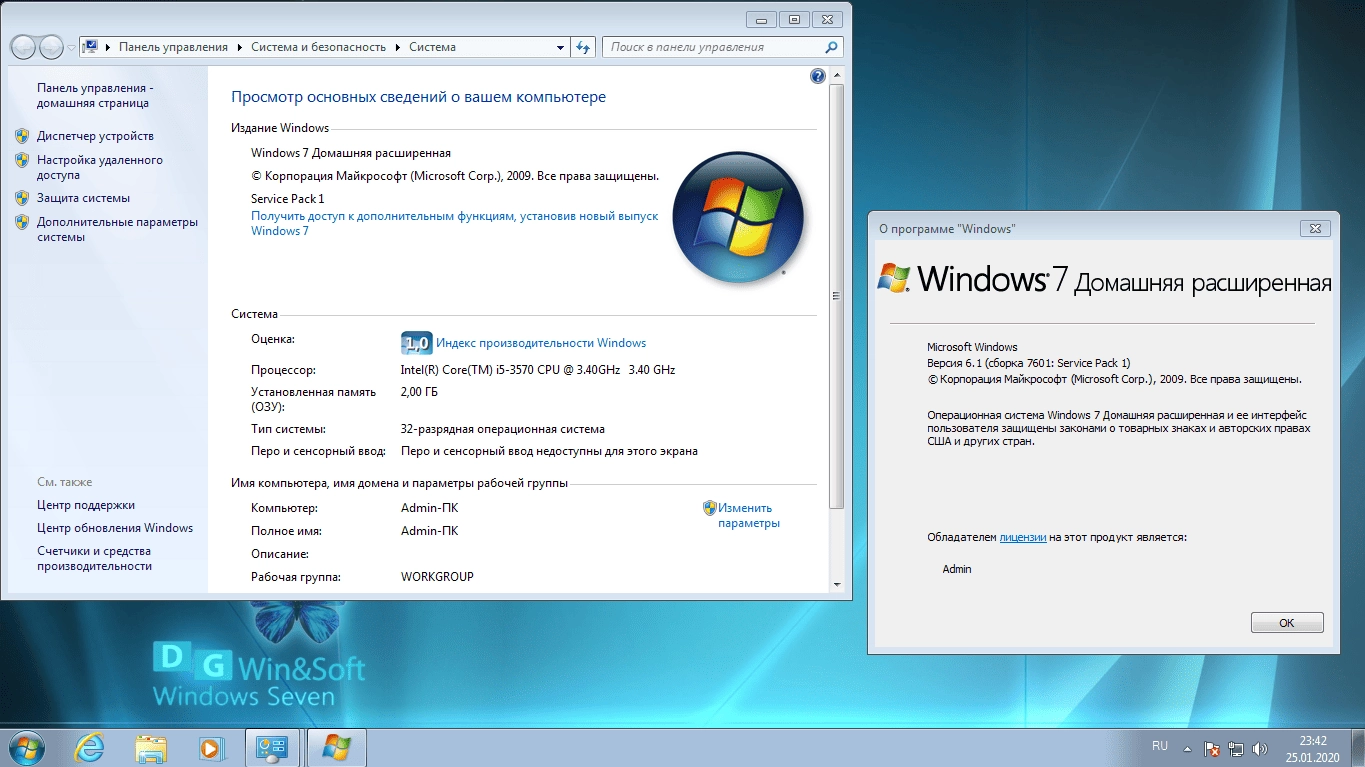Click the Forward navigation arrow
The height and width of the screenshot is (767, 1365).
click(51, 47)
